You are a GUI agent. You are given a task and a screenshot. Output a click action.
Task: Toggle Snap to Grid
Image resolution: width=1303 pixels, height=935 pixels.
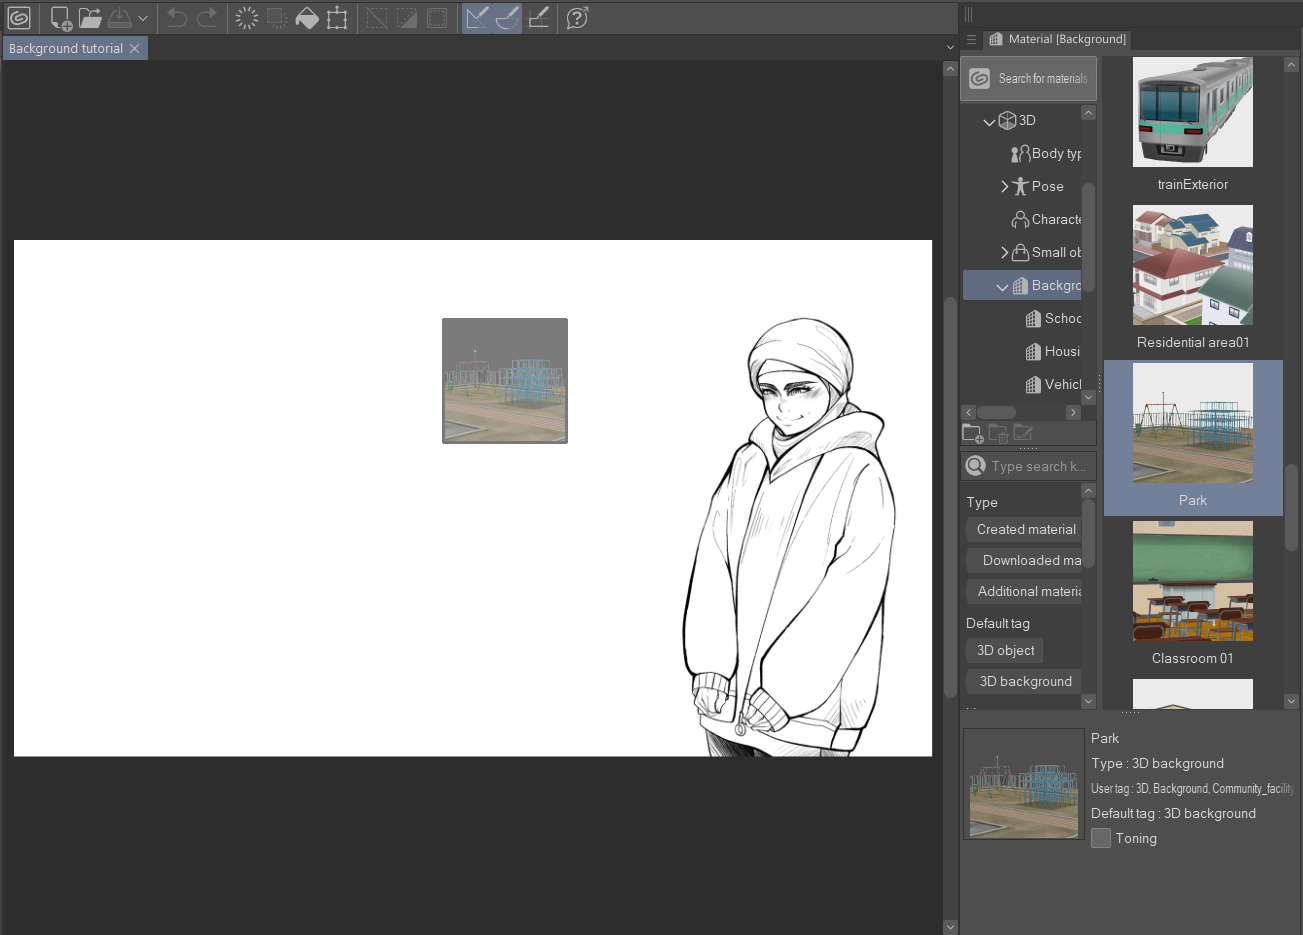click(538, 18)
